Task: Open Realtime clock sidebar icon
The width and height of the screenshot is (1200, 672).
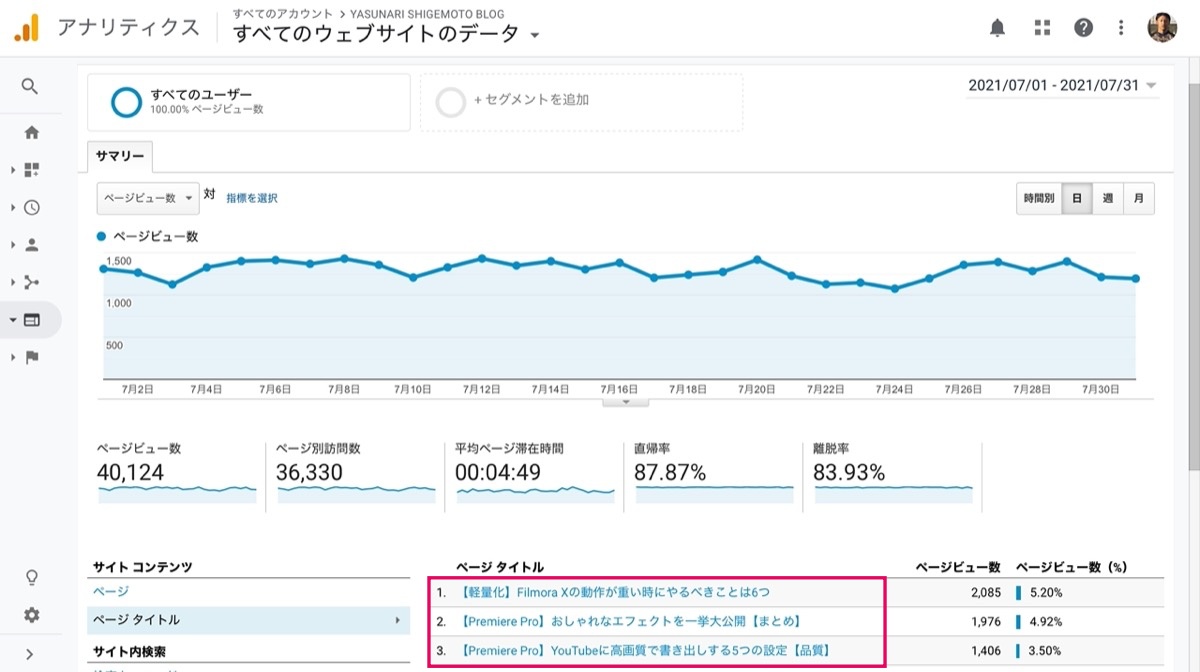Action: 32,208
